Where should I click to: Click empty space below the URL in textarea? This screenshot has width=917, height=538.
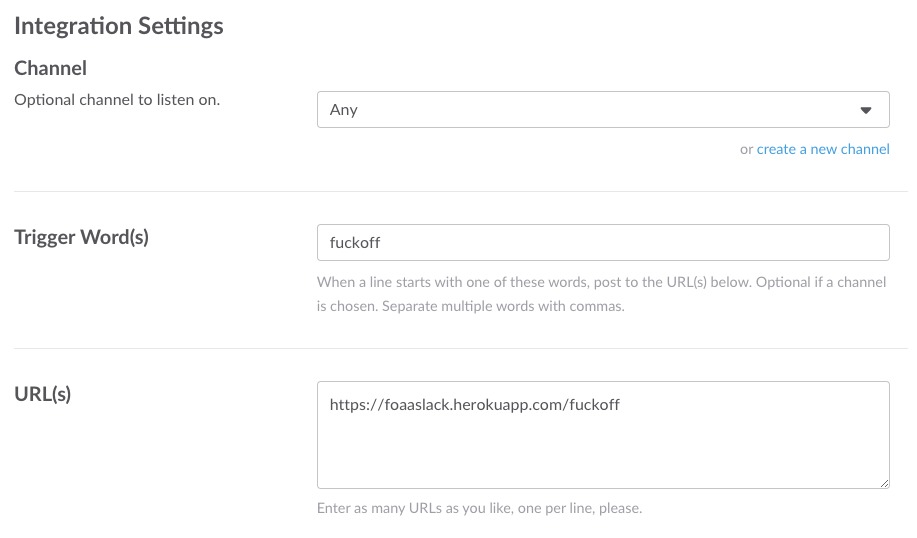(602, 455)
